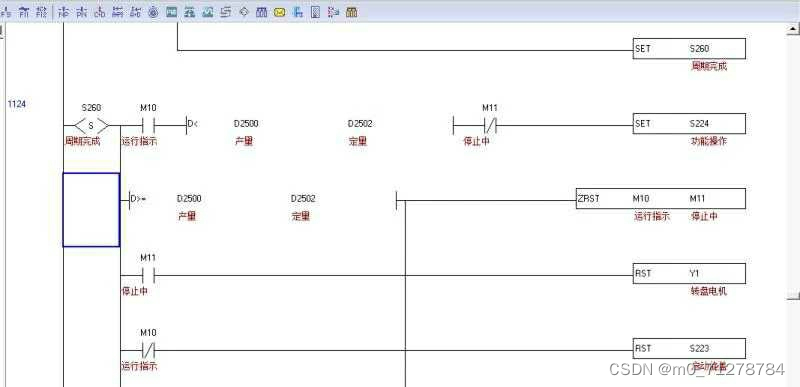This screenshot has width=800, height=387.
Task: Click D2500 operand in the D>= row
Action: [x=189, y=198]
